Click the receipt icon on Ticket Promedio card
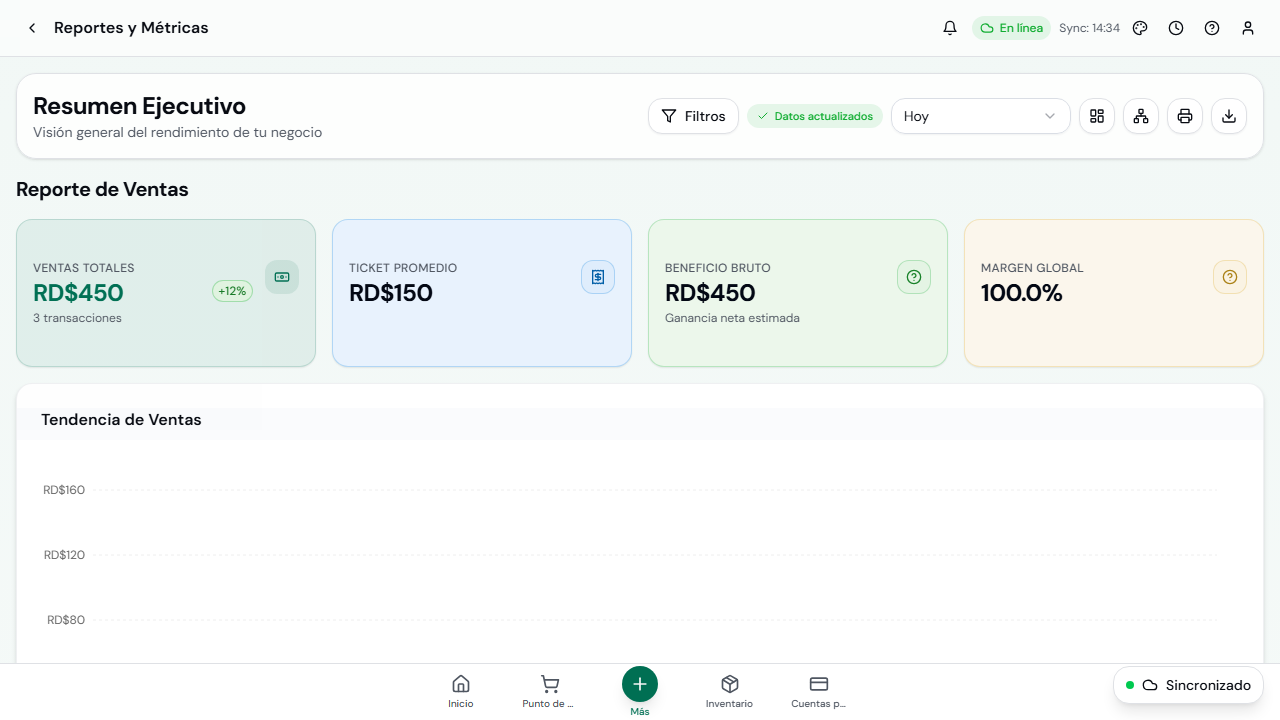 (598, 277)
